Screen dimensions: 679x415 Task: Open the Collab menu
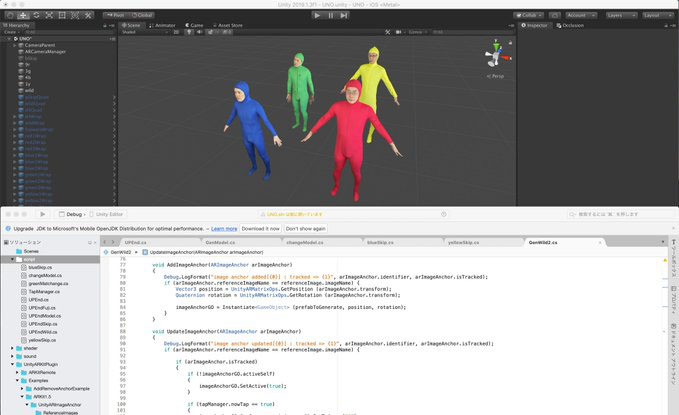[530, 15]
